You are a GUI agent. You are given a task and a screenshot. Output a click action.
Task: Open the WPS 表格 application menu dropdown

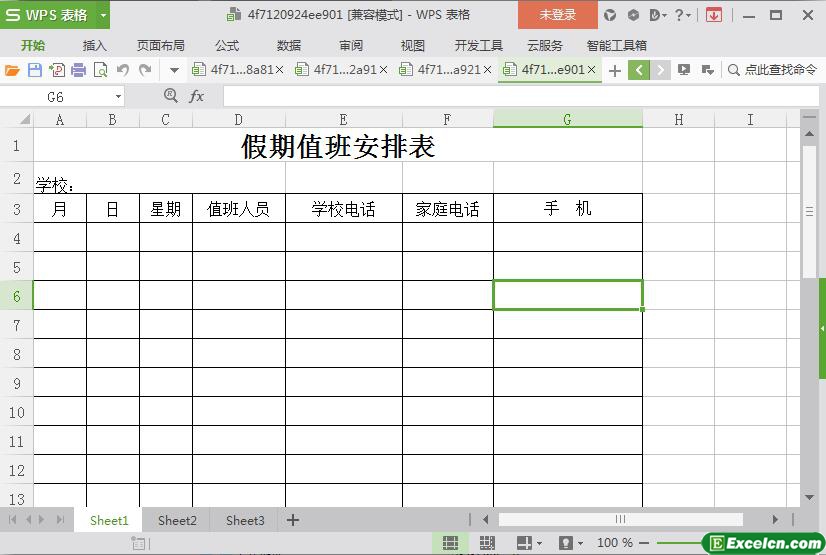(x=103, y=15)
